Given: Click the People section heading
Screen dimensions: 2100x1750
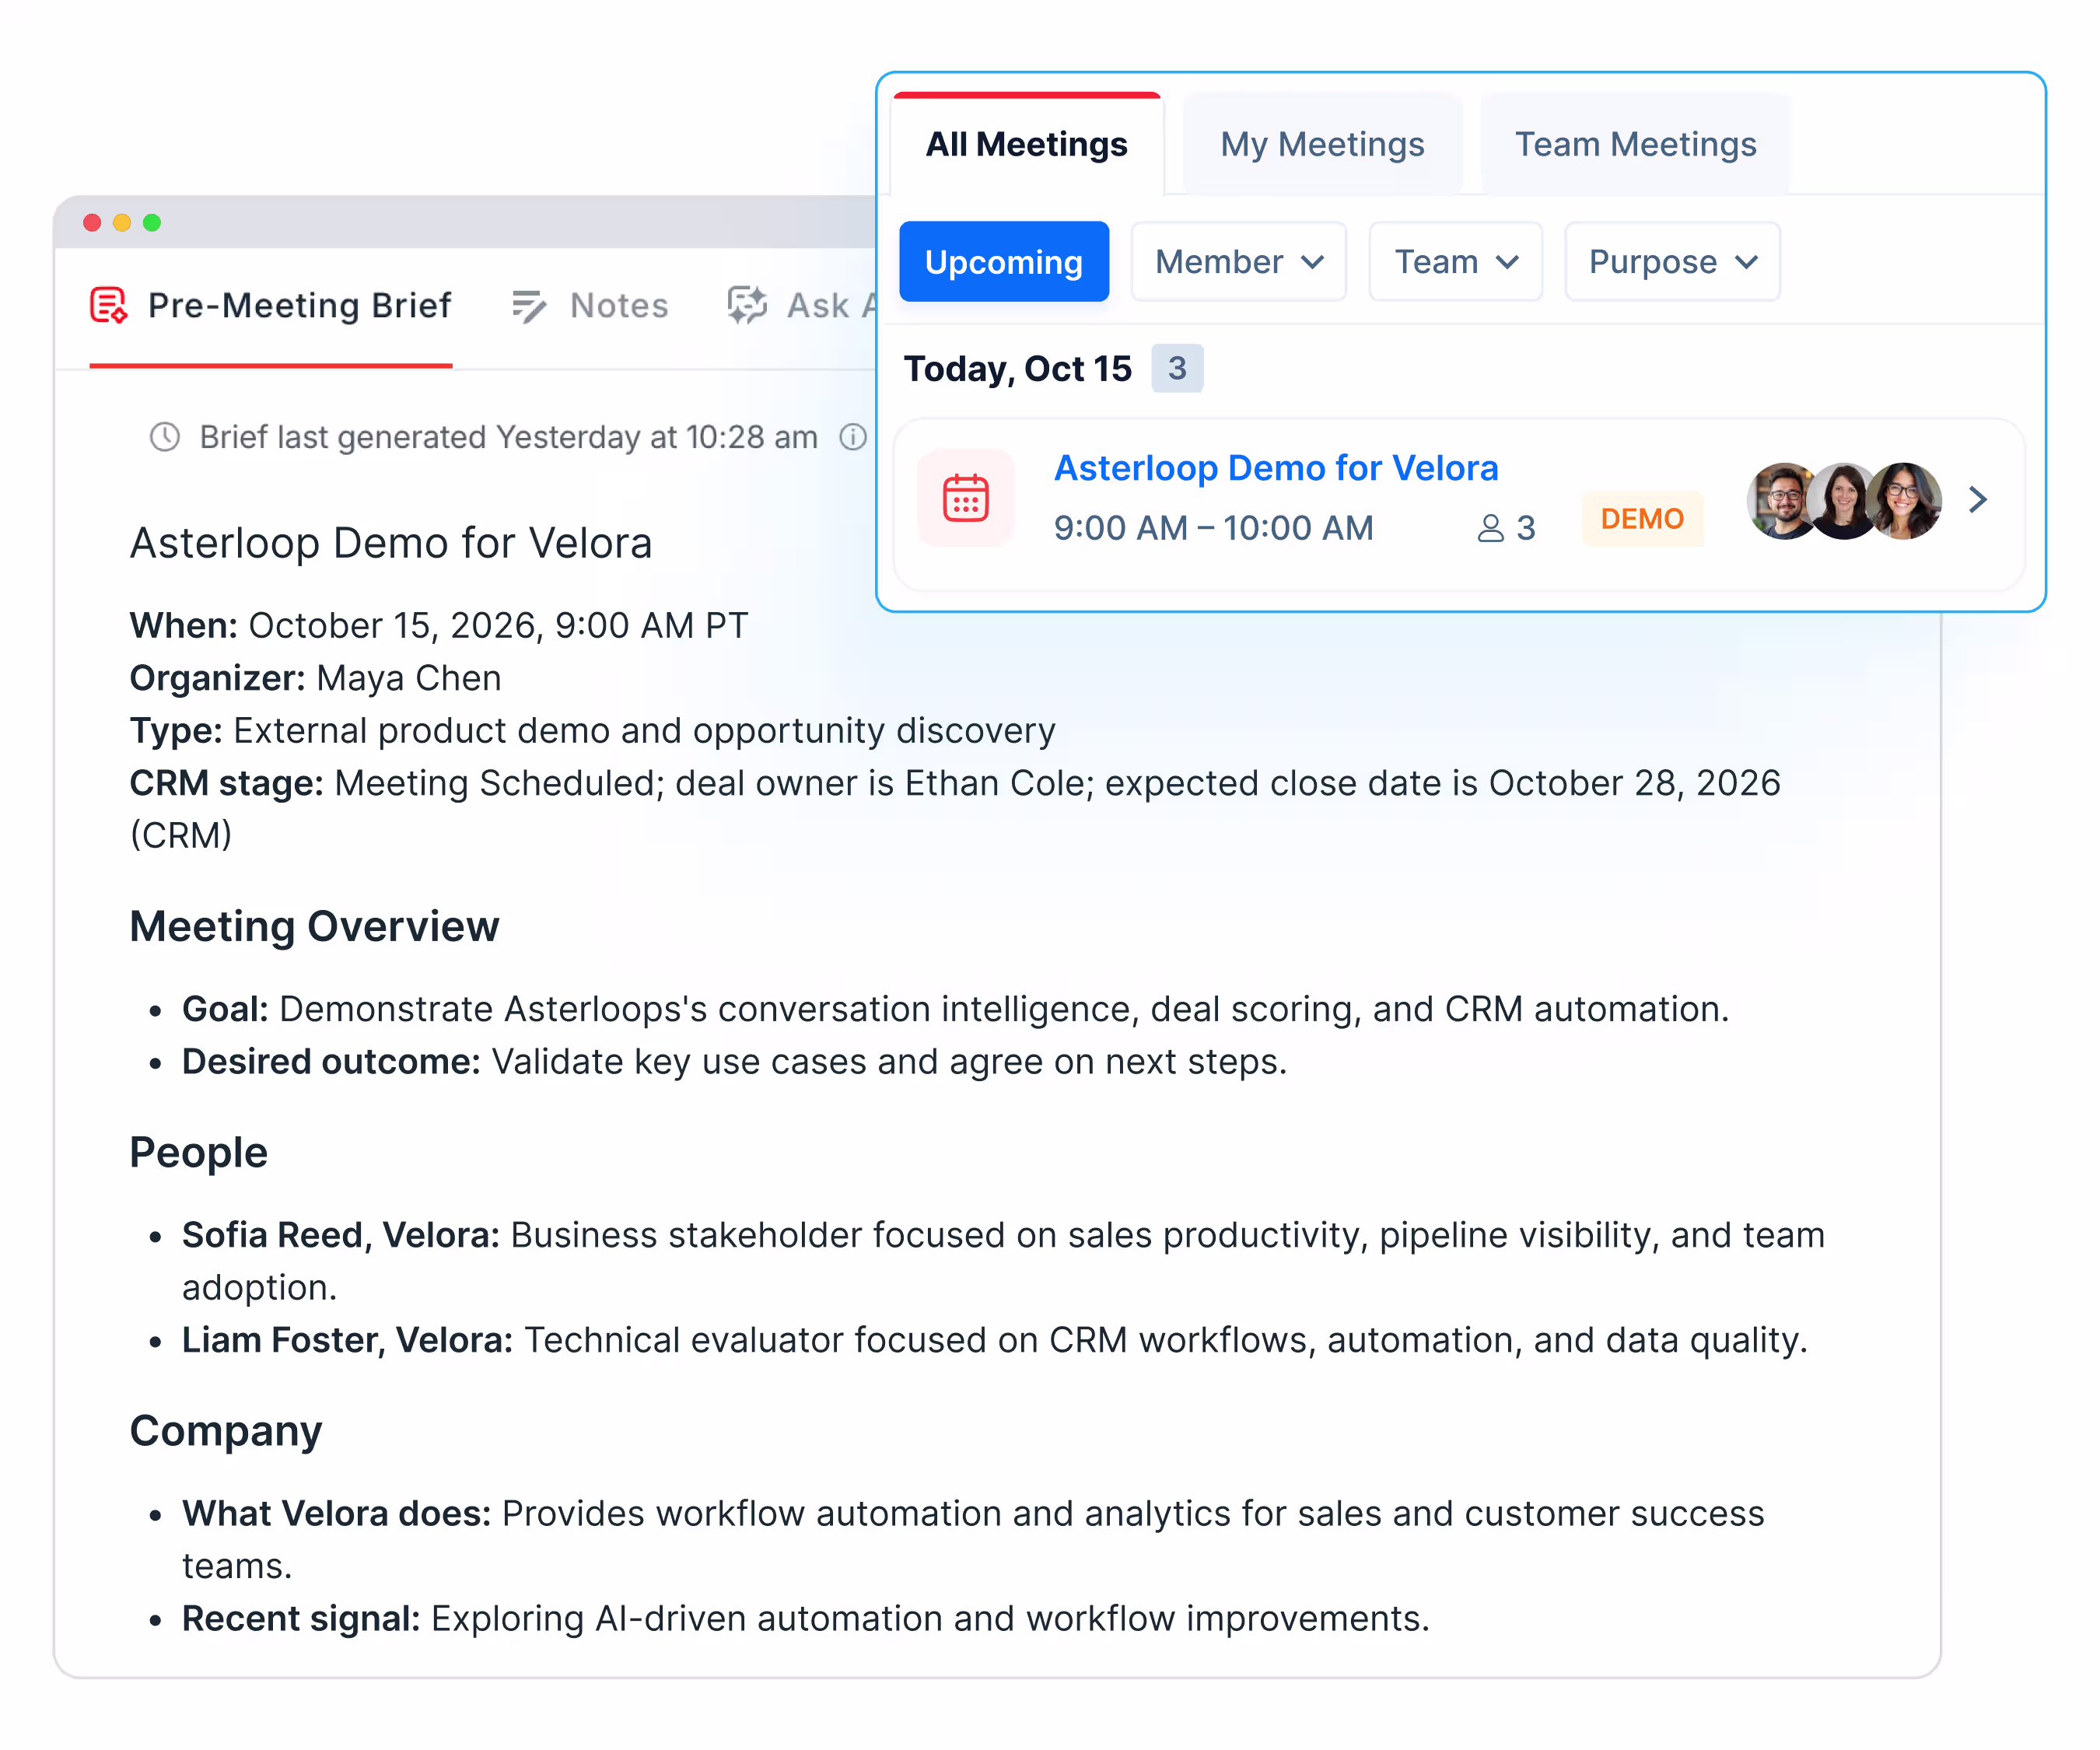Looking at the screenshot, I should point(199,1153).
